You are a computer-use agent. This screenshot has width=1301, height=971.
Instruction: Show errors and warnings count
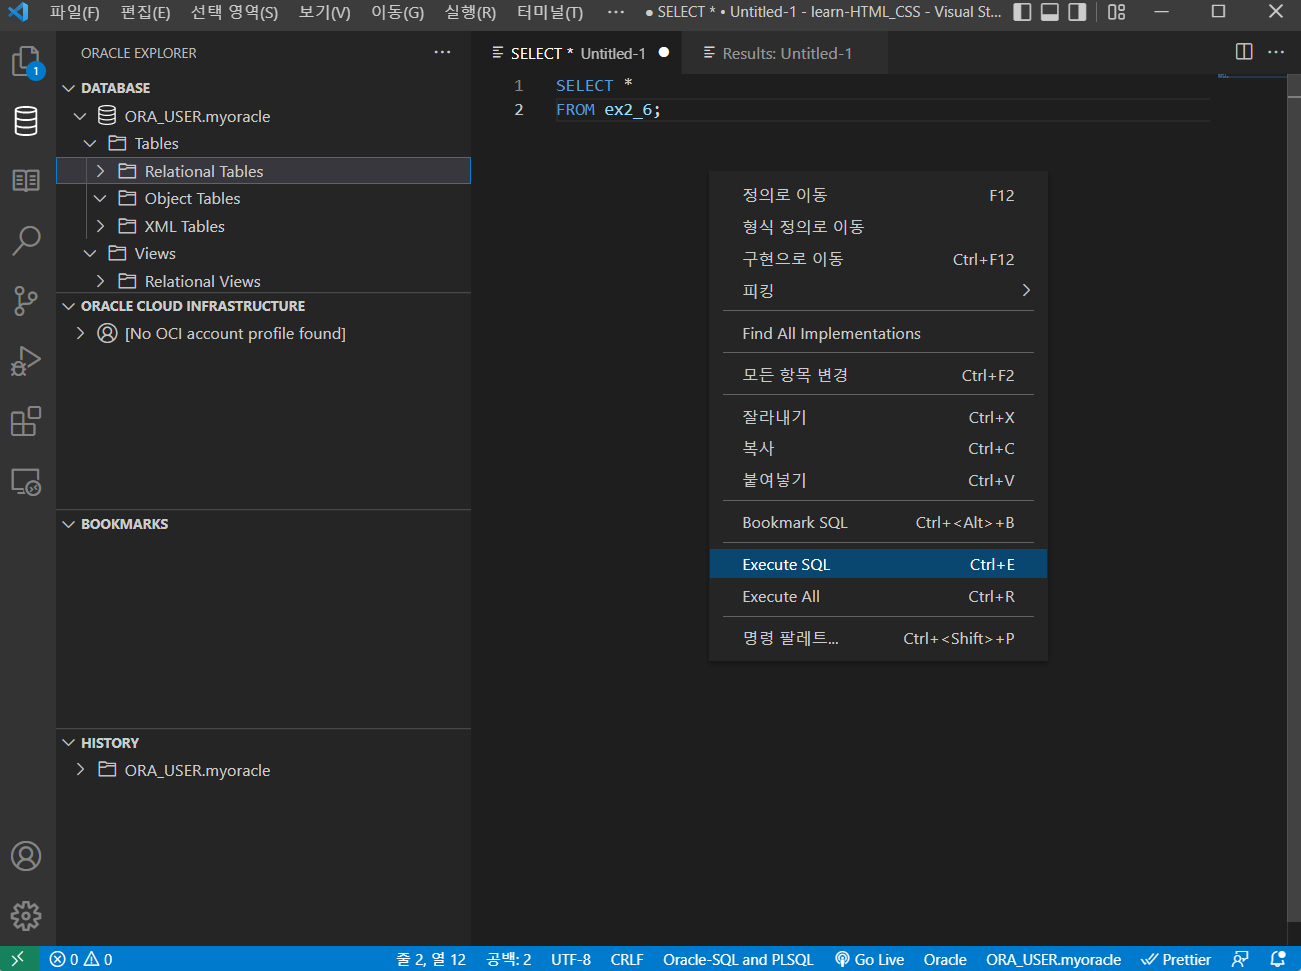click(81, 959)
